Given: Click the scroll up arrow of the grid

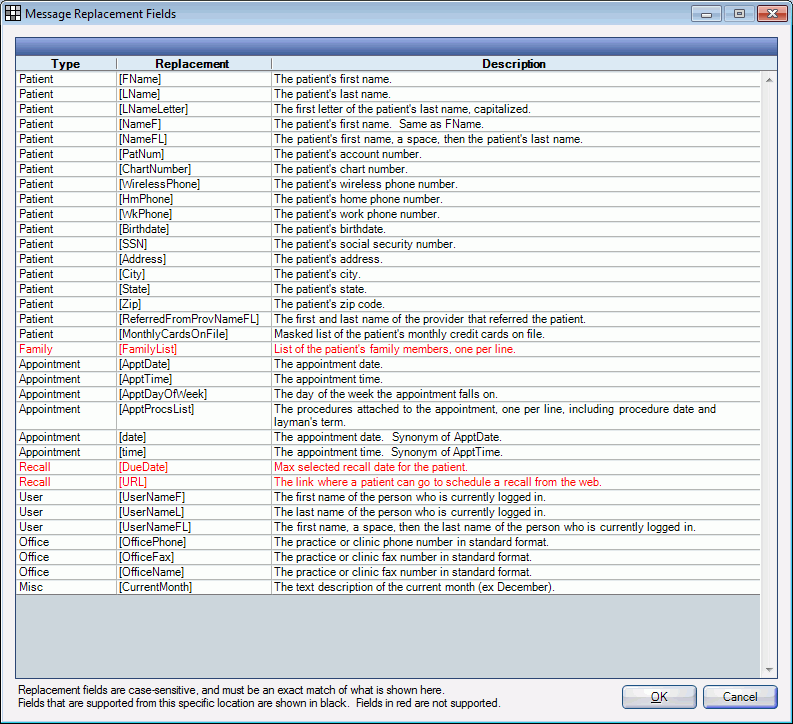Looking at the screenshot, I should coord(769,80).
